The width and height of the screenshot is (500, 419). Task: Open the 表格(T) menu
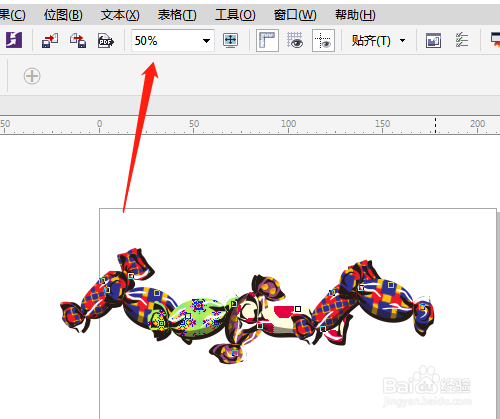[177, 15]
